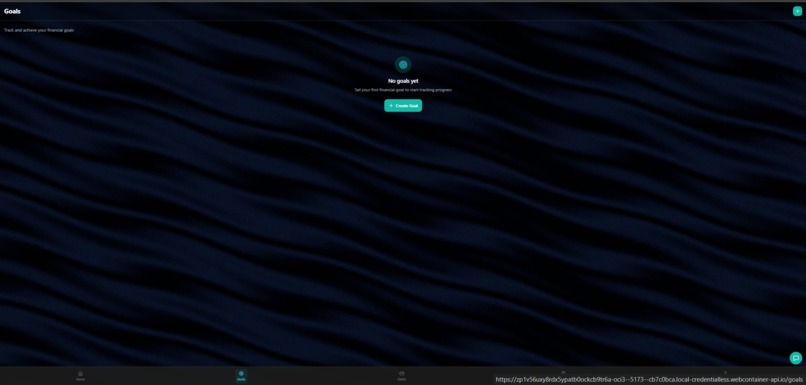Click "Set your first financial goal" message
Image resolution: width=806 pixels, height=385 pixels.
[x=403, y=90]
